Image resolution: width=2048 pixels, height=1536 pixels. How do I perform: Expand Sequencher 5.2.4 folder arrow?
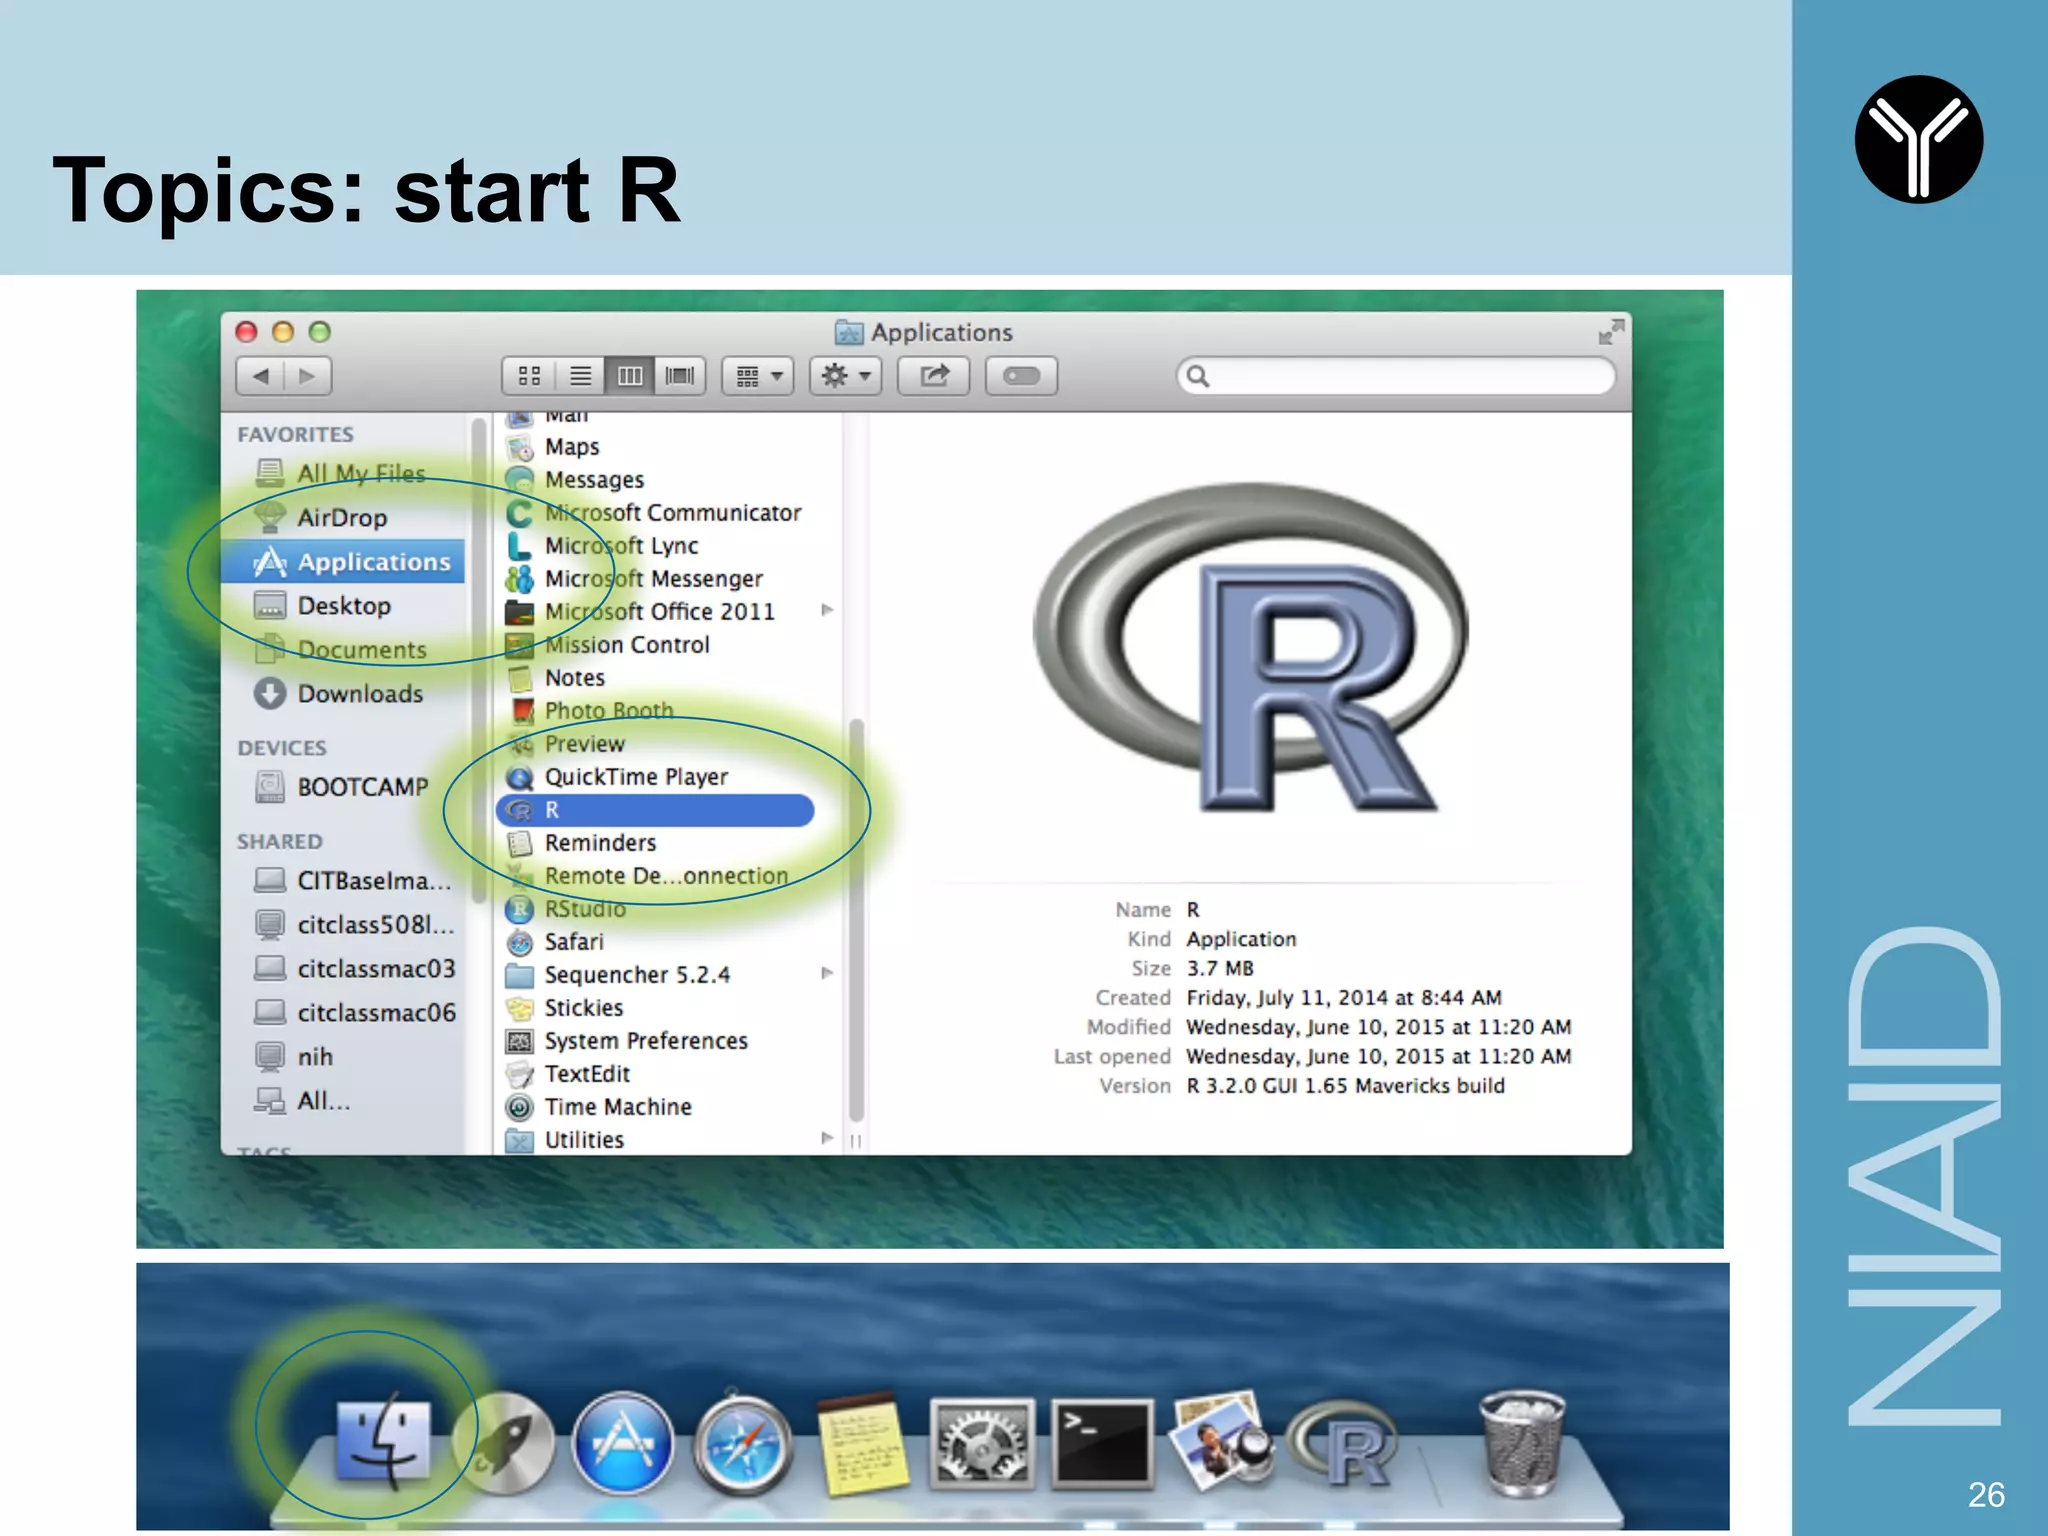click(827, 973)
